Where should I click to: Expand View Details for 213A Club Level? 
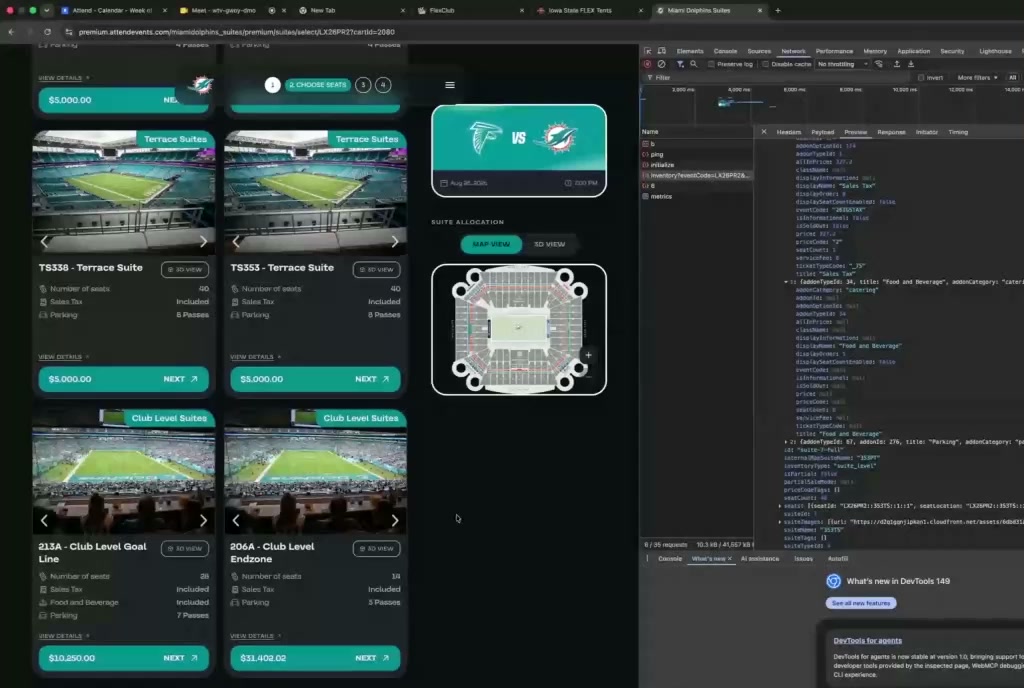(64, 636)
